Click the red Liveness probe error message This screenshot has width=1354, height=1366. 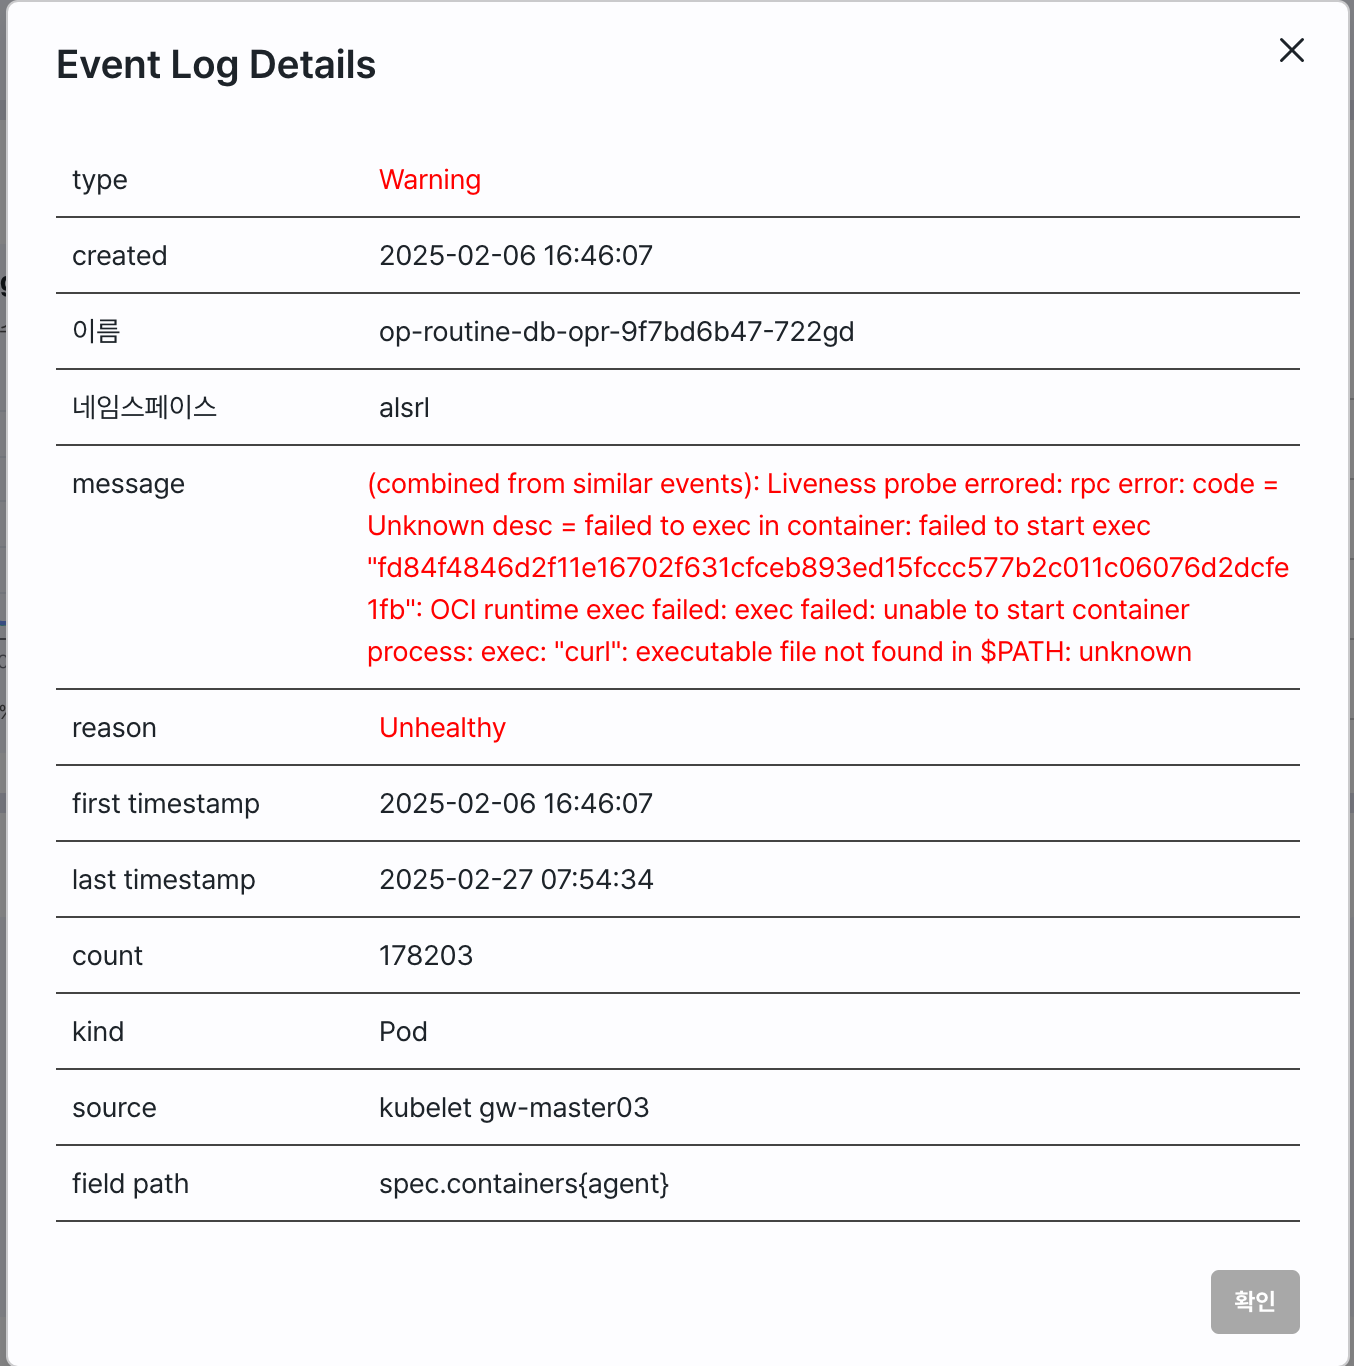tap(828, 567)
